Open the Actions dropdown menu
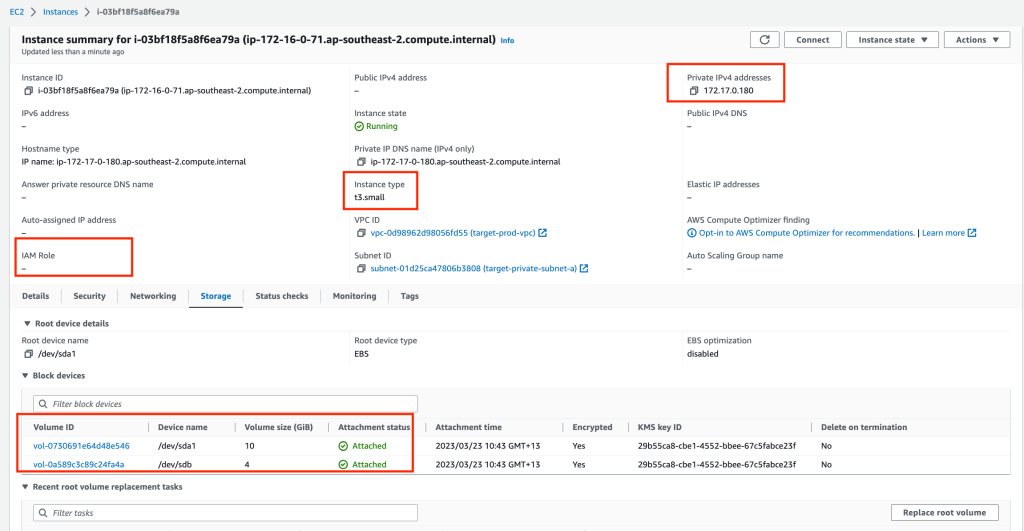 pyautogui.click(x=977, y=40)
